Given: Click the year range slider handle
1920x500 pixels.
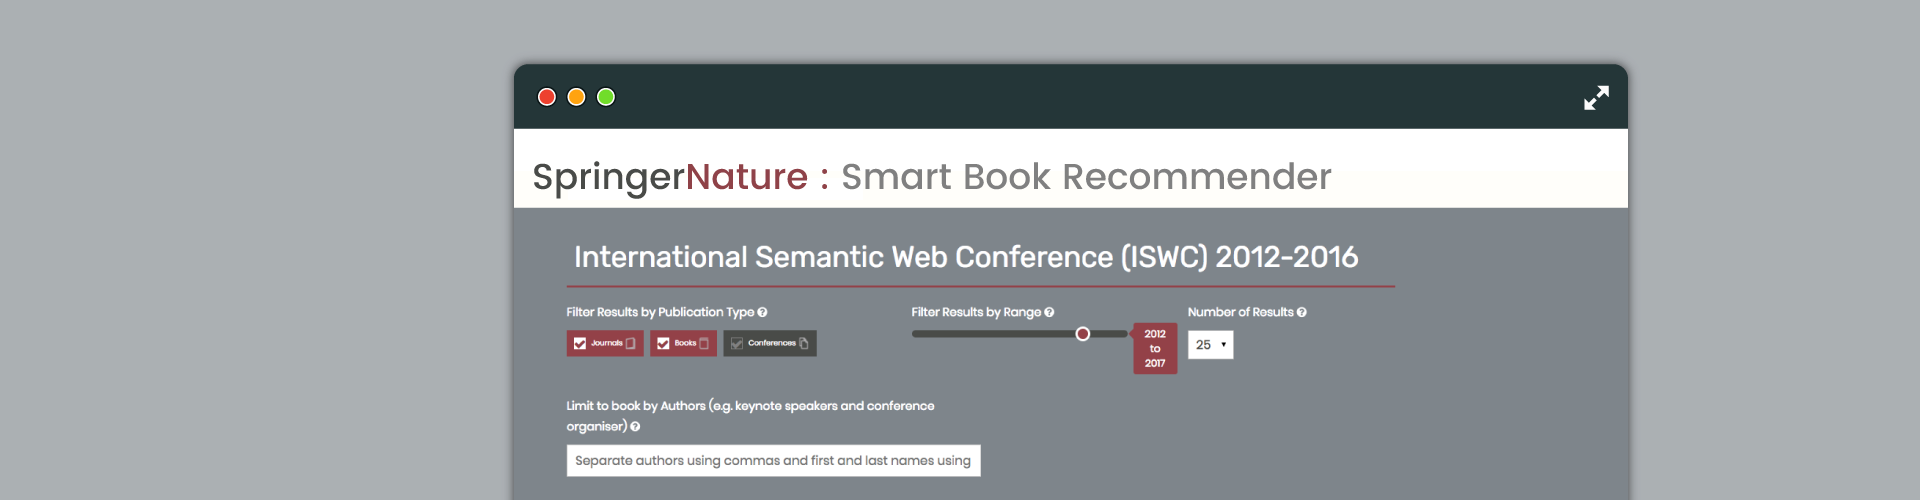Looking at the screenshot, I should 1083,334.
